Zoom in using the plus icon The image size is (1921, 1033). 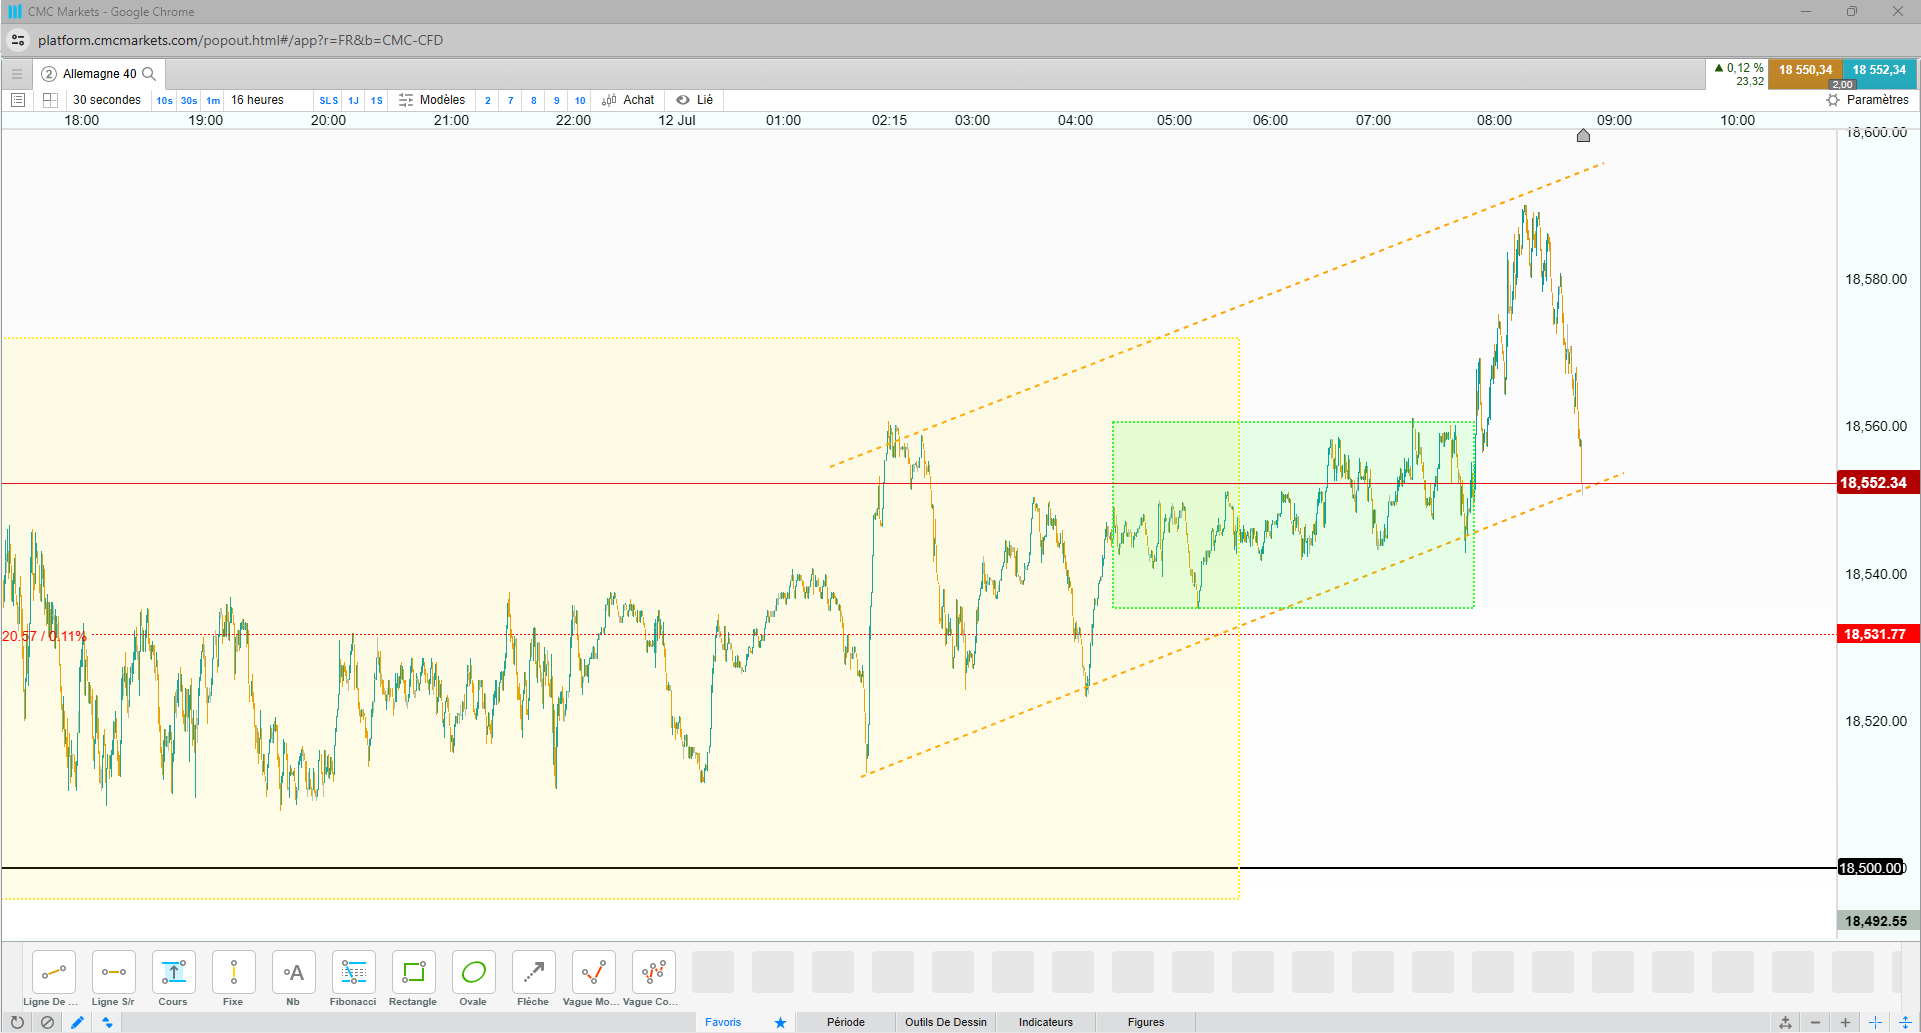pos(1845,1022)
